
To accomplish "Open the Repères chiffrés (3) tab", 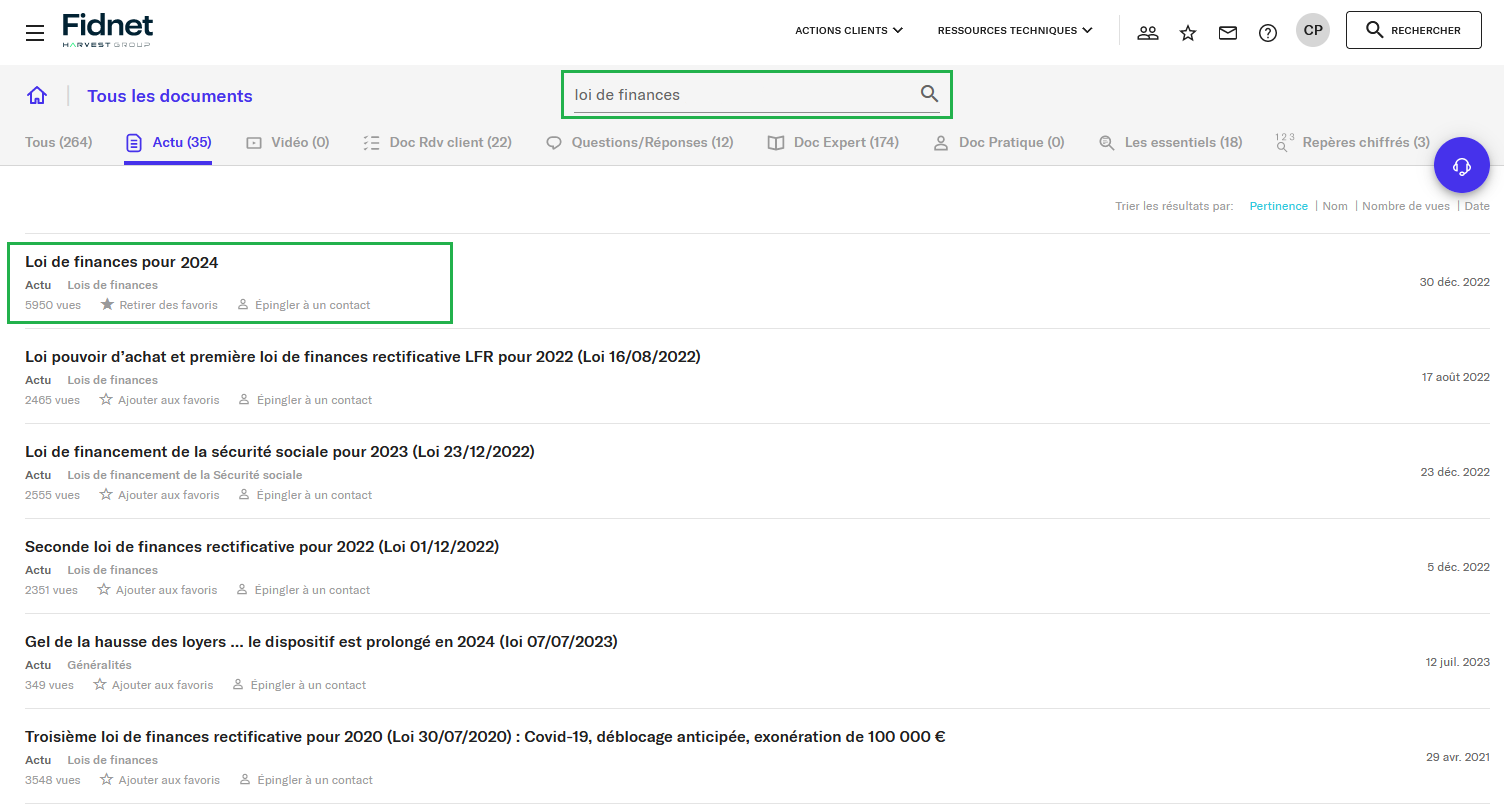I will click(1352, 143).
